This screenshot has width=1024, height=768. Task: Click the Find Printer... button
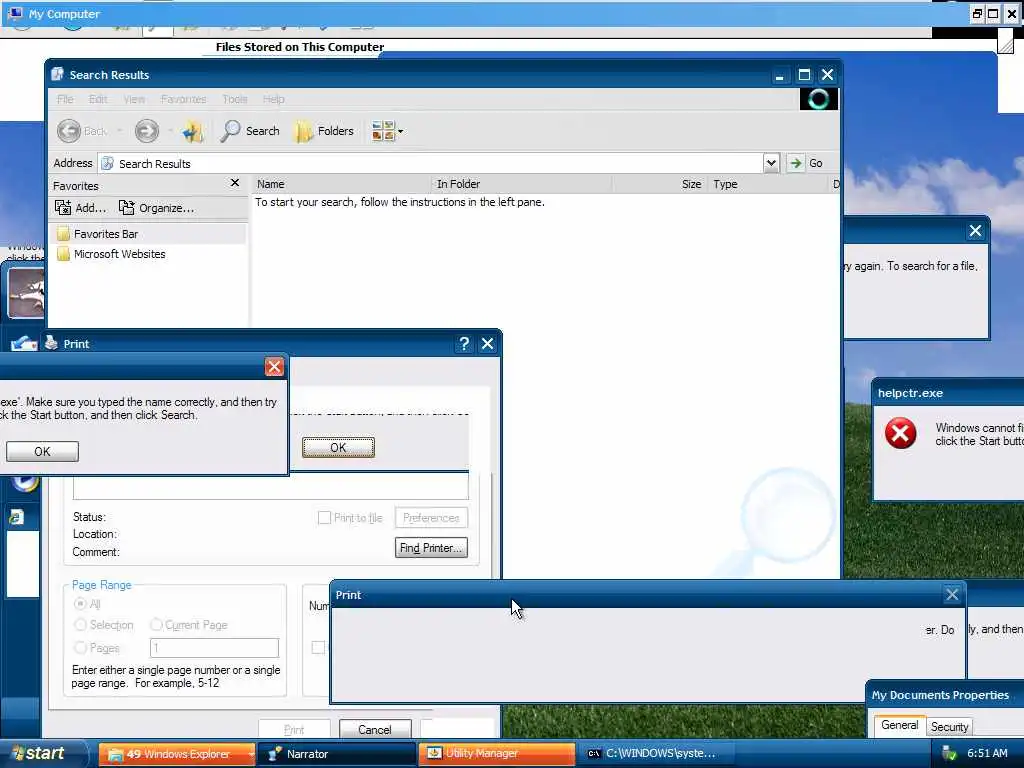click(431, 547)
